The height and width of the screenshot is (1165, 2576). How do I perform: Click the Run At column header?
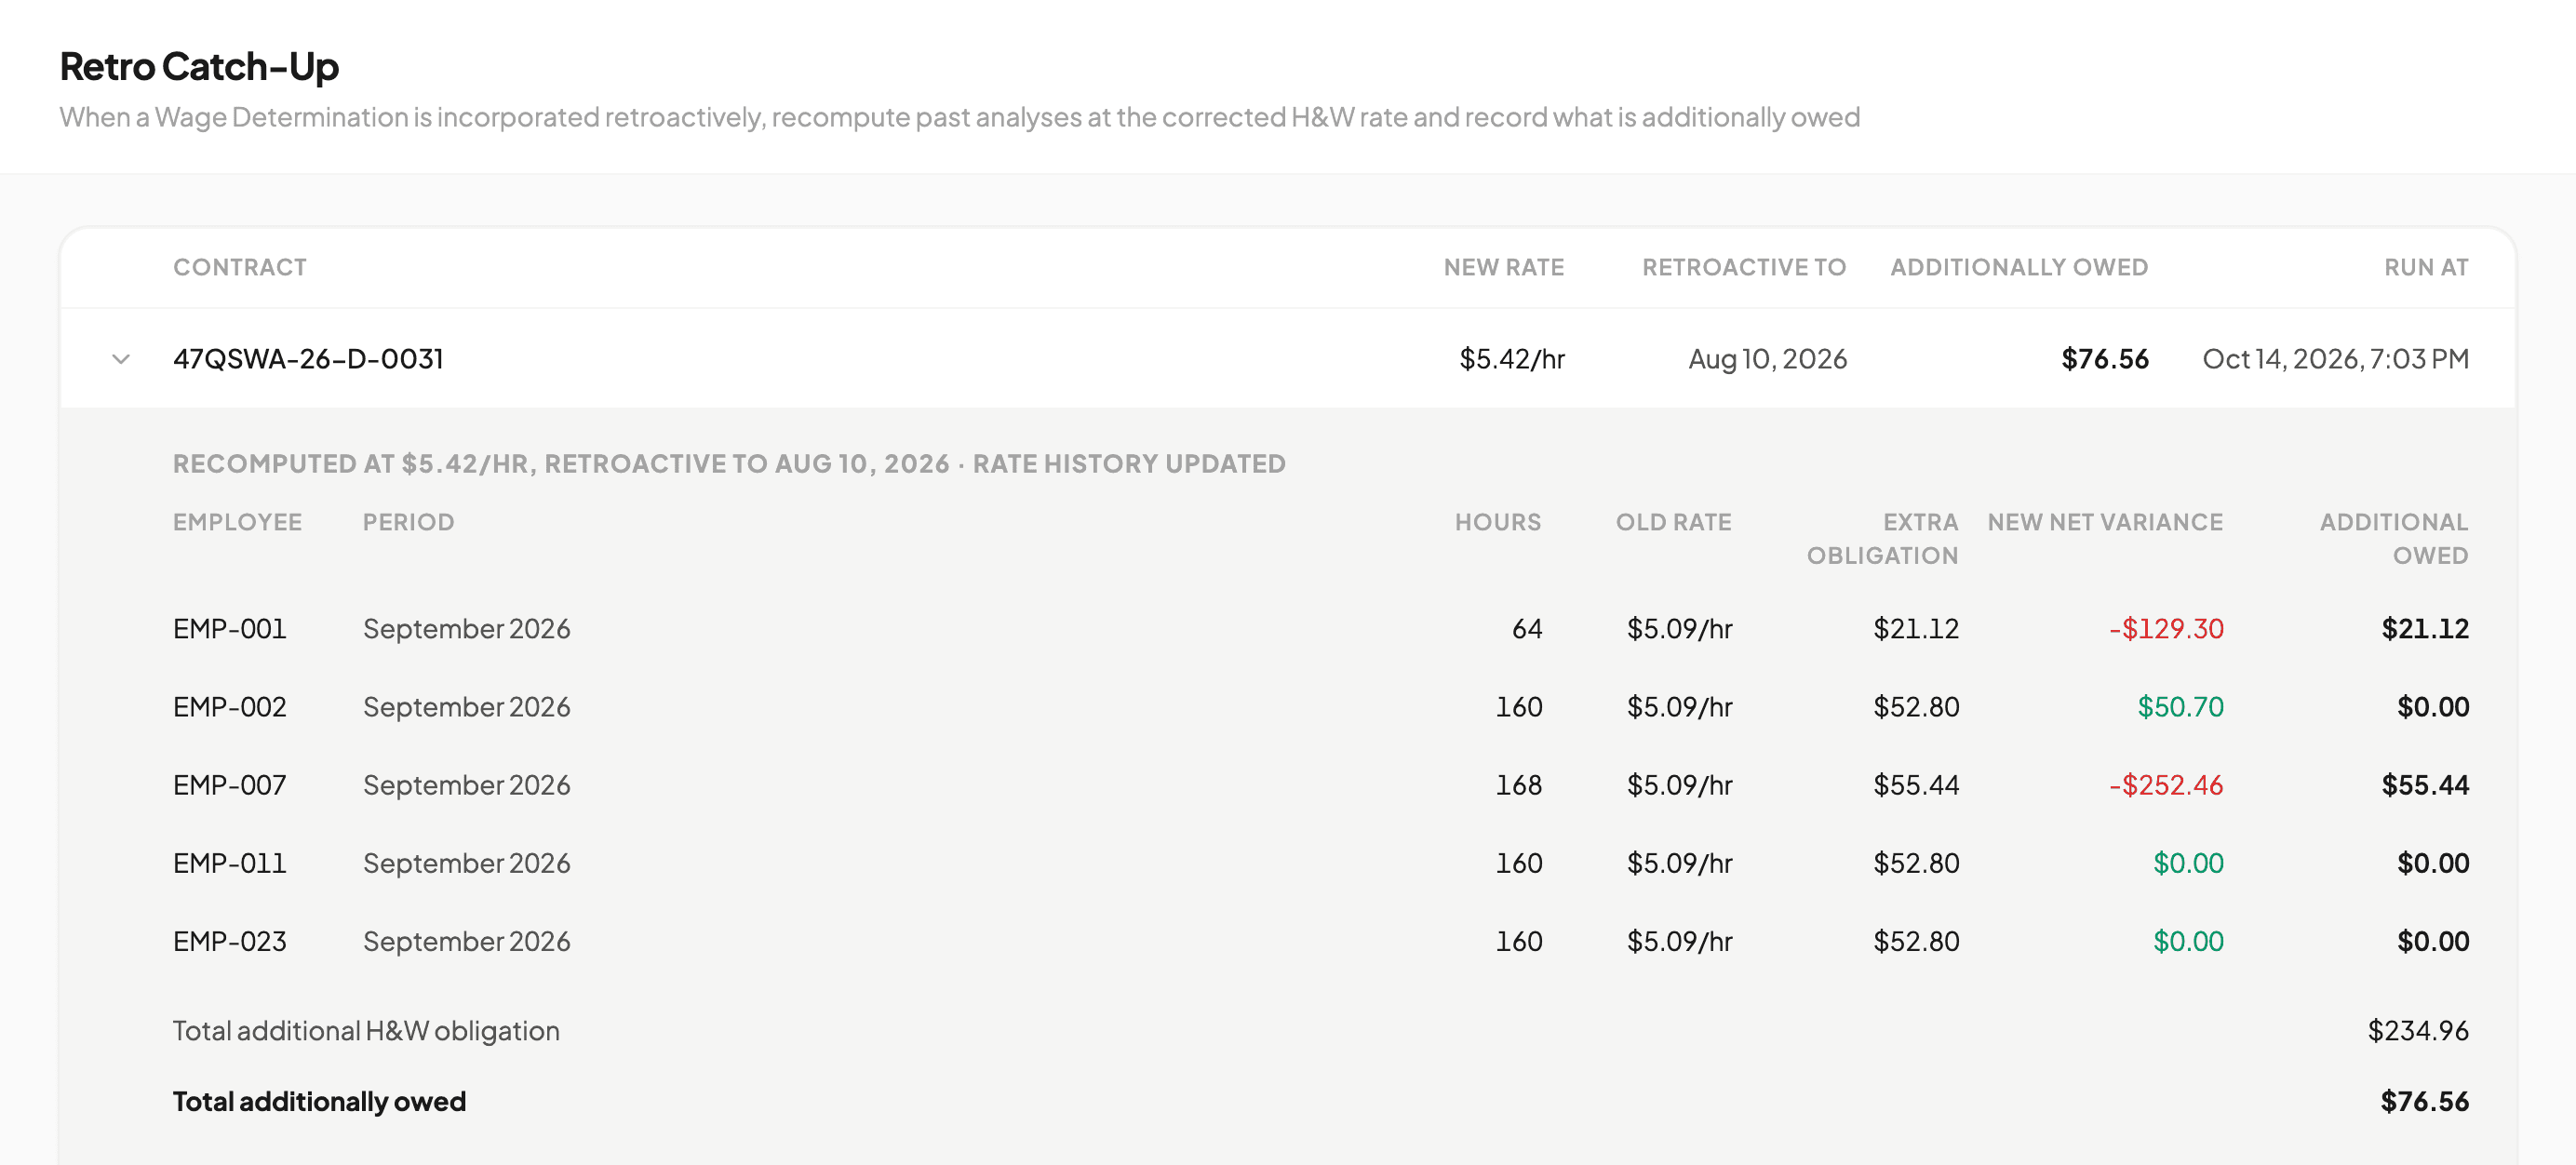(x=2426, y=267)
